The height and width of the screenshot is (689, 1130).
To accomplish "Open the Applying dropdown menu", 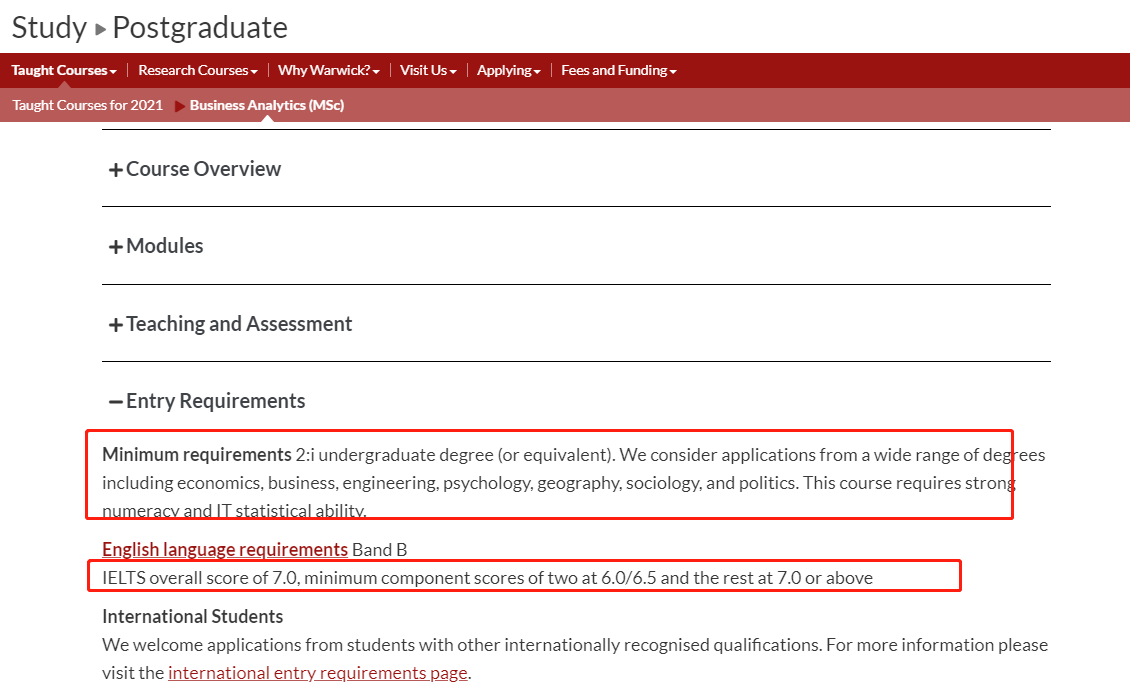I will coord(508,70).
